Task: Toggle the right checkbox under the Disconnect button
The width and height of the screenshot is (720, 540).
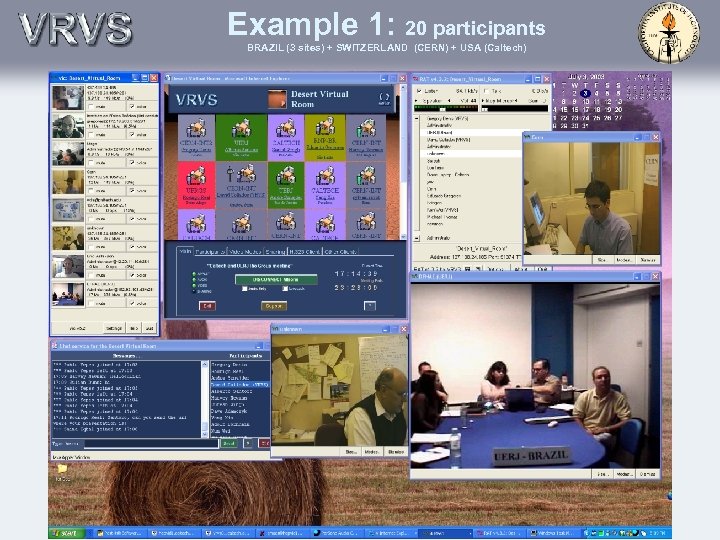Action: click(285, 289)
